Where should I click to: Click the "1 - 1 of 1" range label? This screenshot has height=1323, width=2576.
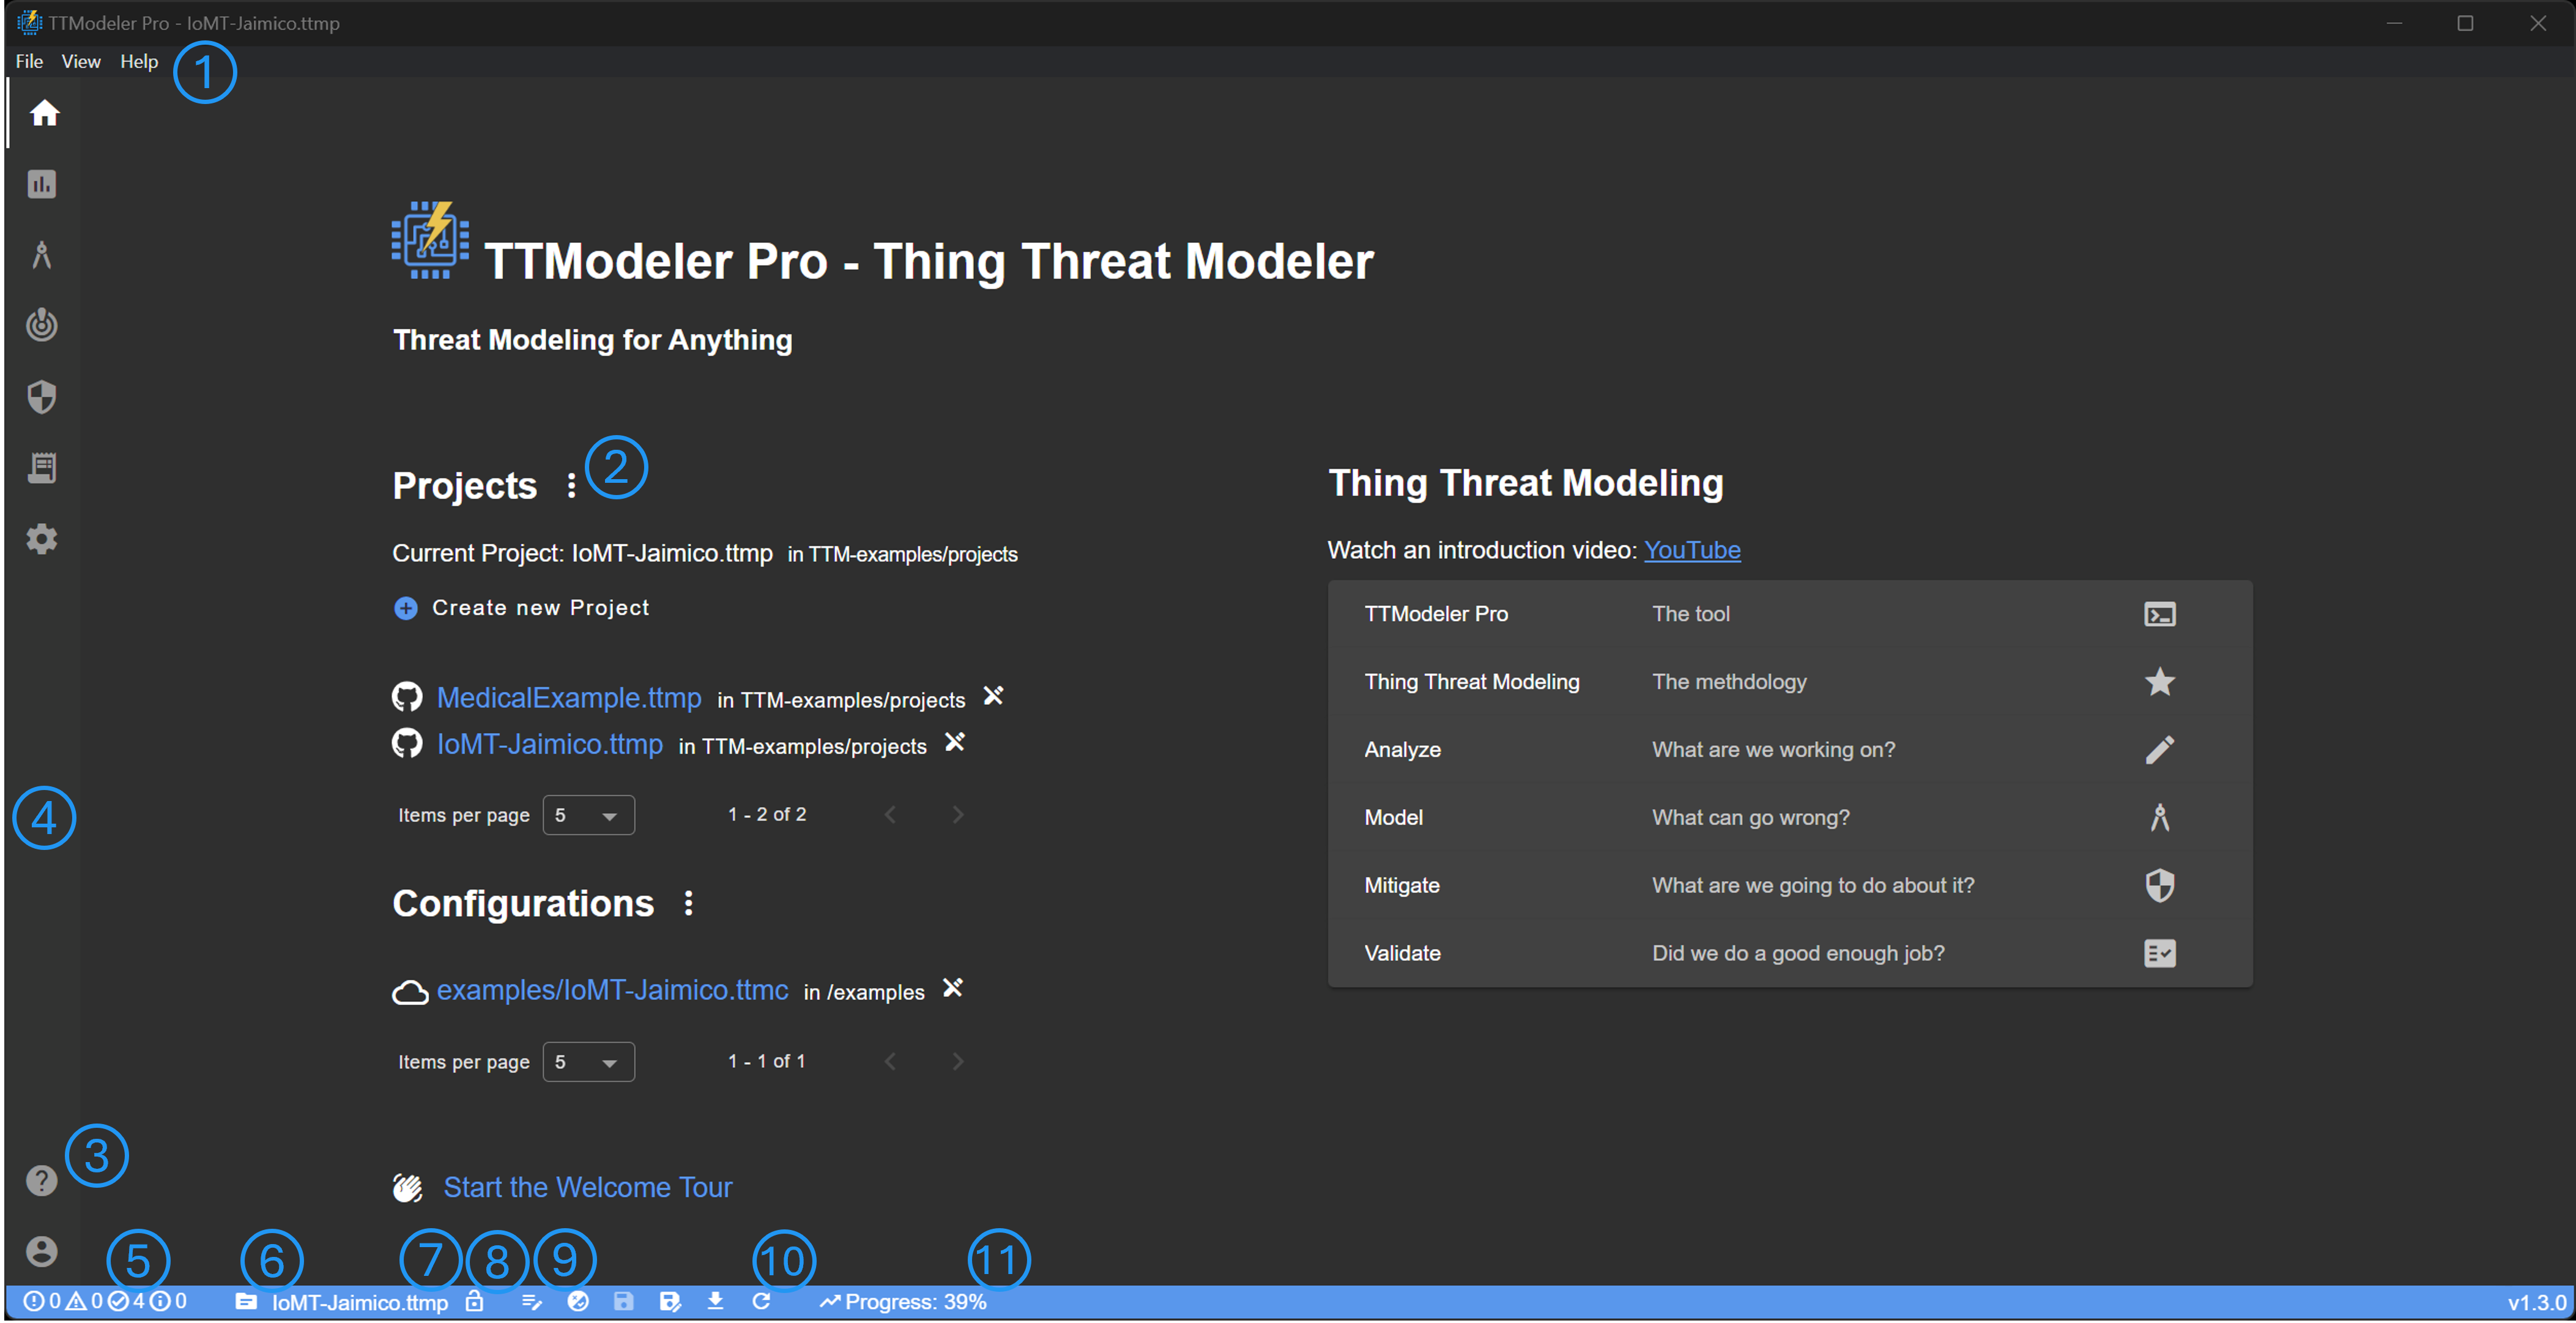pyautogui.click(x=767, y=1062)
